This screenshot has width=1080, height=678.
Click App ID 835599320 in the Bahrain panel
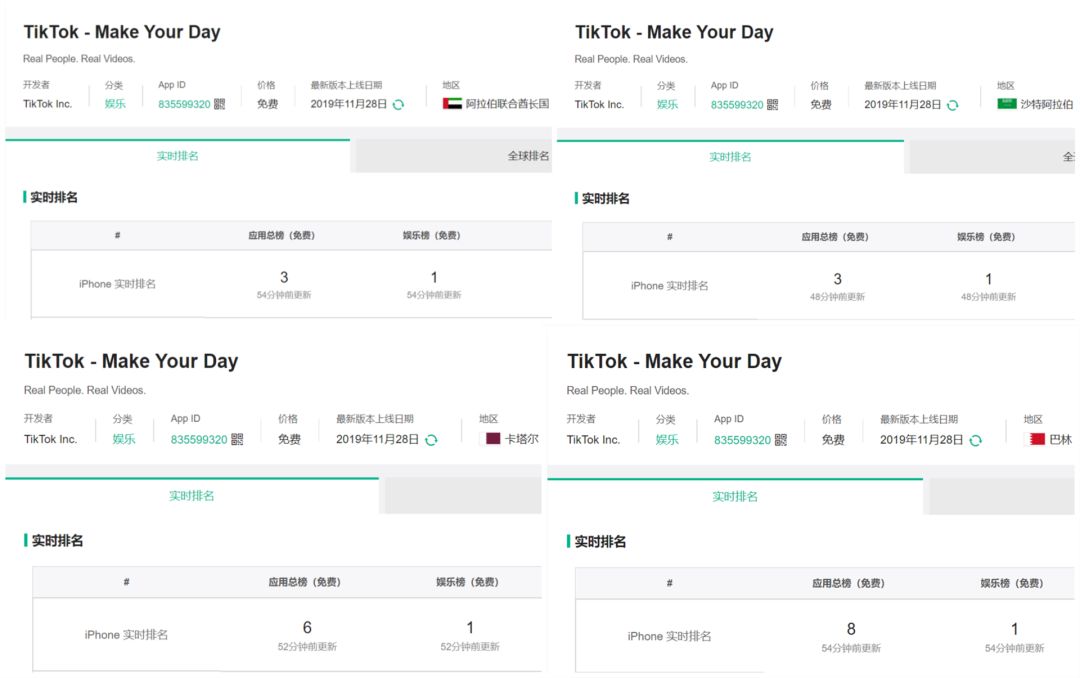tap(742, 440)
